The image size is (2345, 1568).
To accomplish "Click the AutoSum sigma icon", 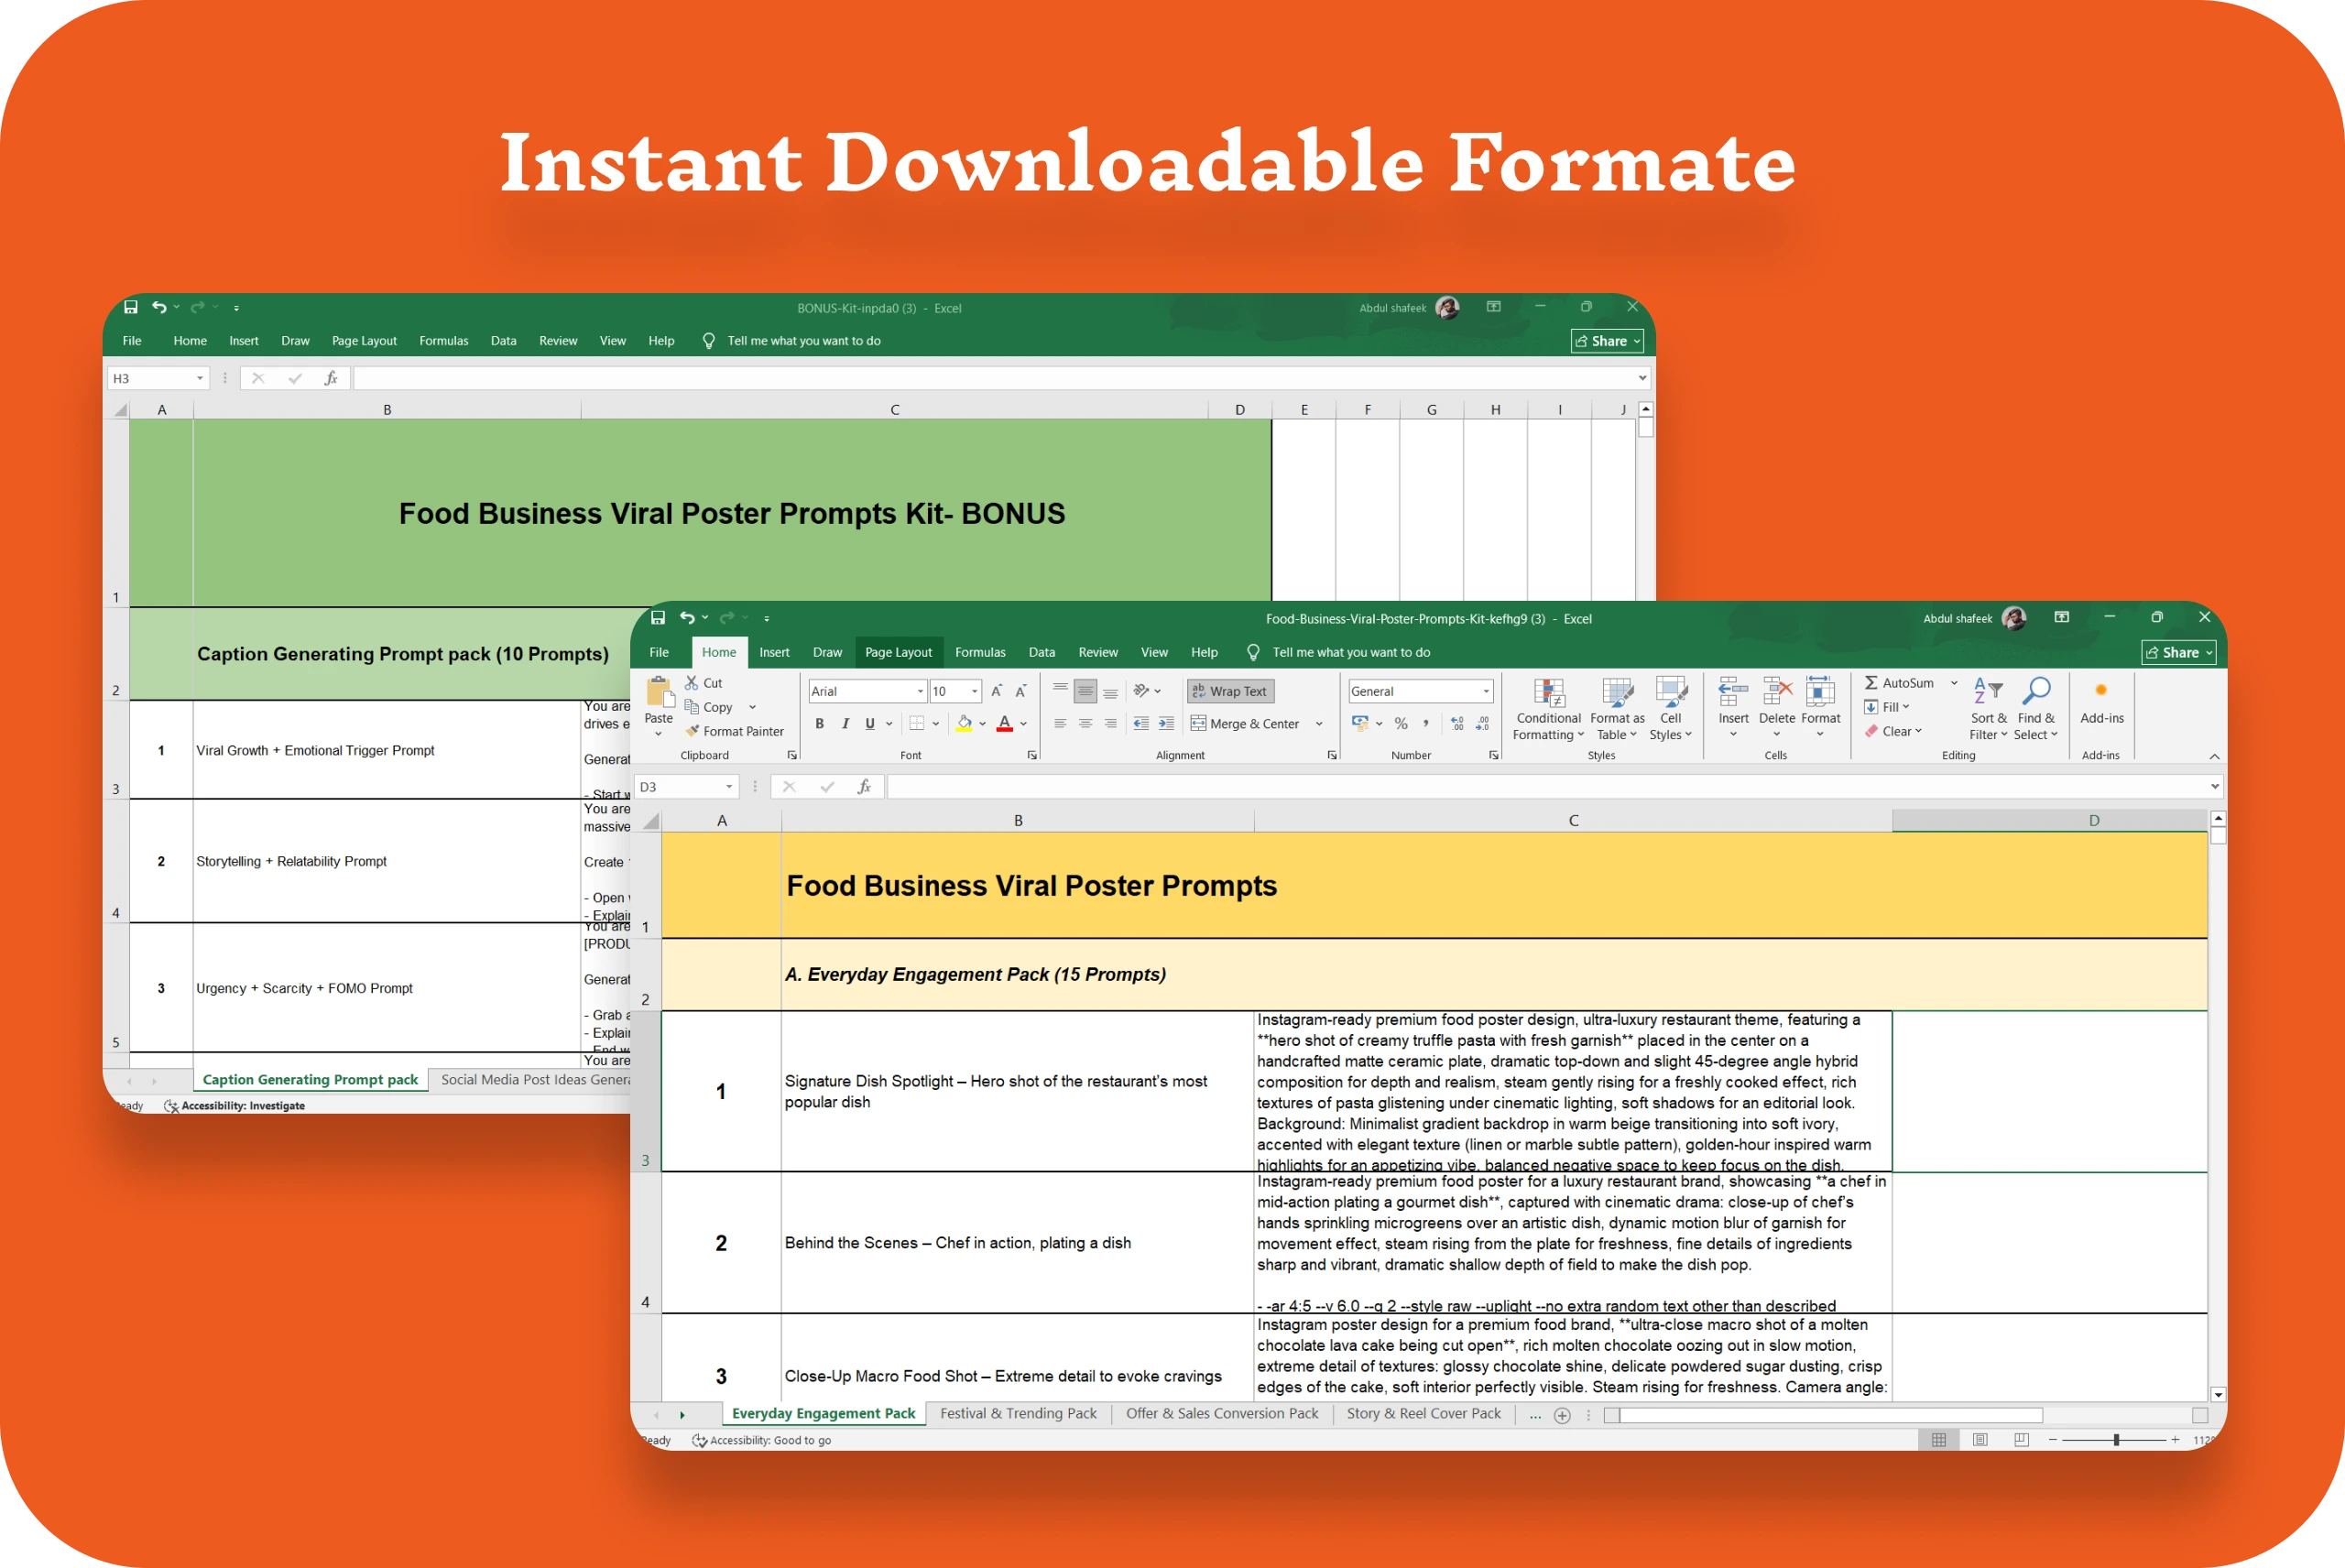I will tap(1871, 683).
